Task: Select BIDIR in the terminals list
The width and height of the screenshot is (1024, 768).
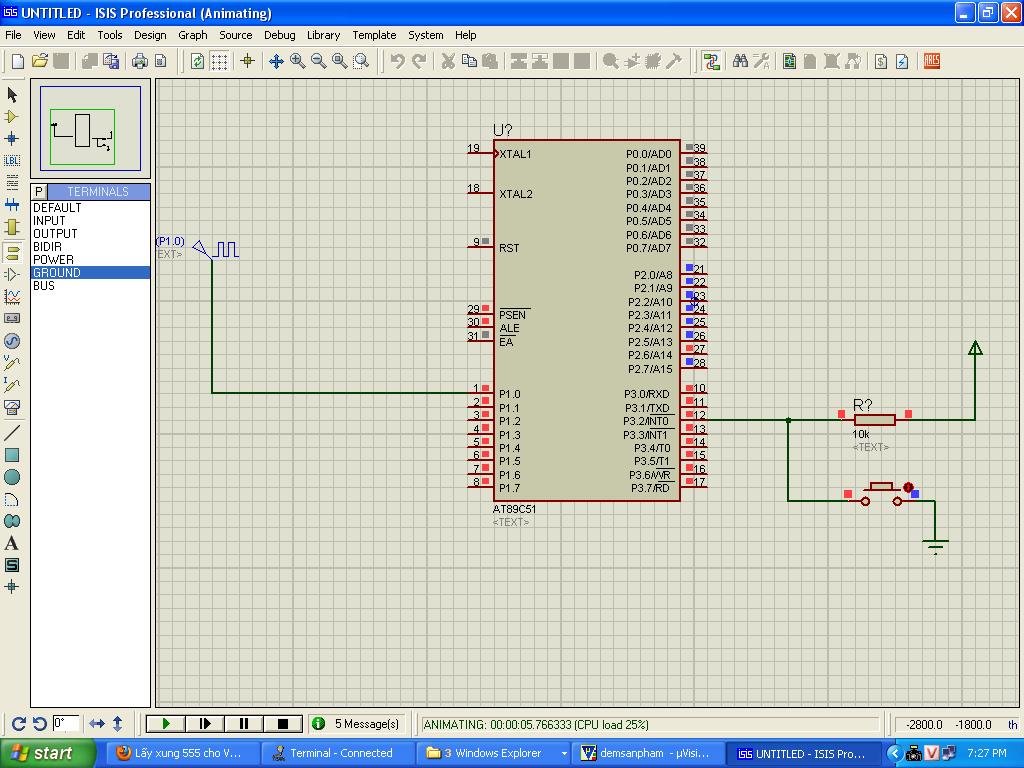Action: click(90, 247)
